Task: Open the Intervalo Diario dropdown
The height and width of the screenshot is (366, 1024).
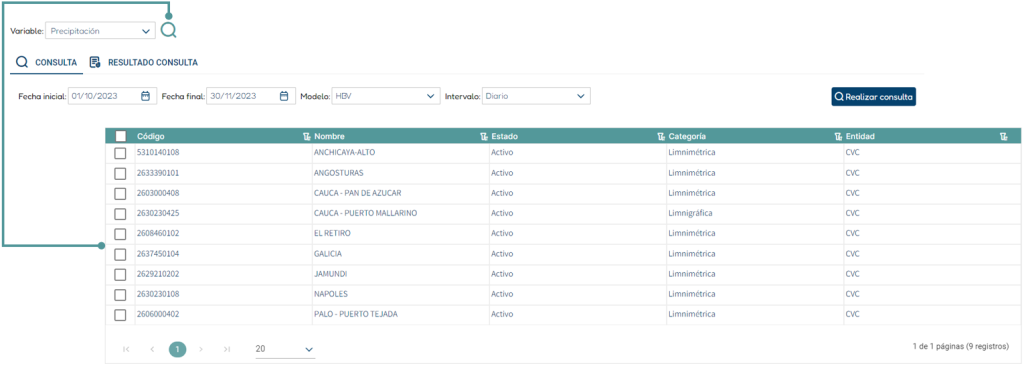Action: tap(536, 96)
